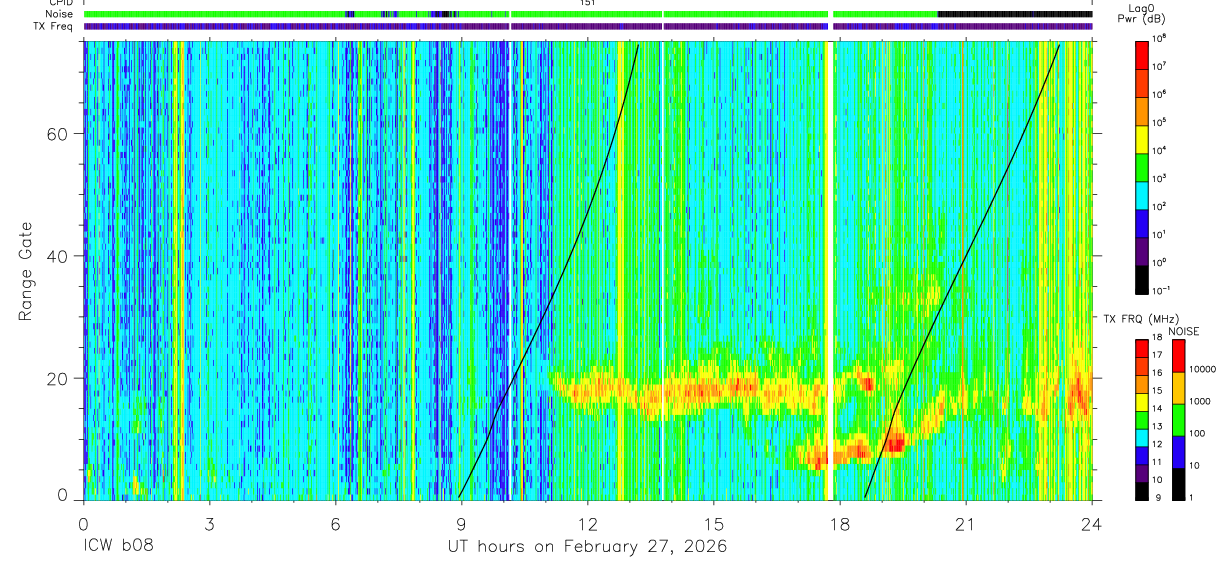The image size is (1228, 567).
Task: Click x-axis tick label '24'
Action: click(1091, 524)
